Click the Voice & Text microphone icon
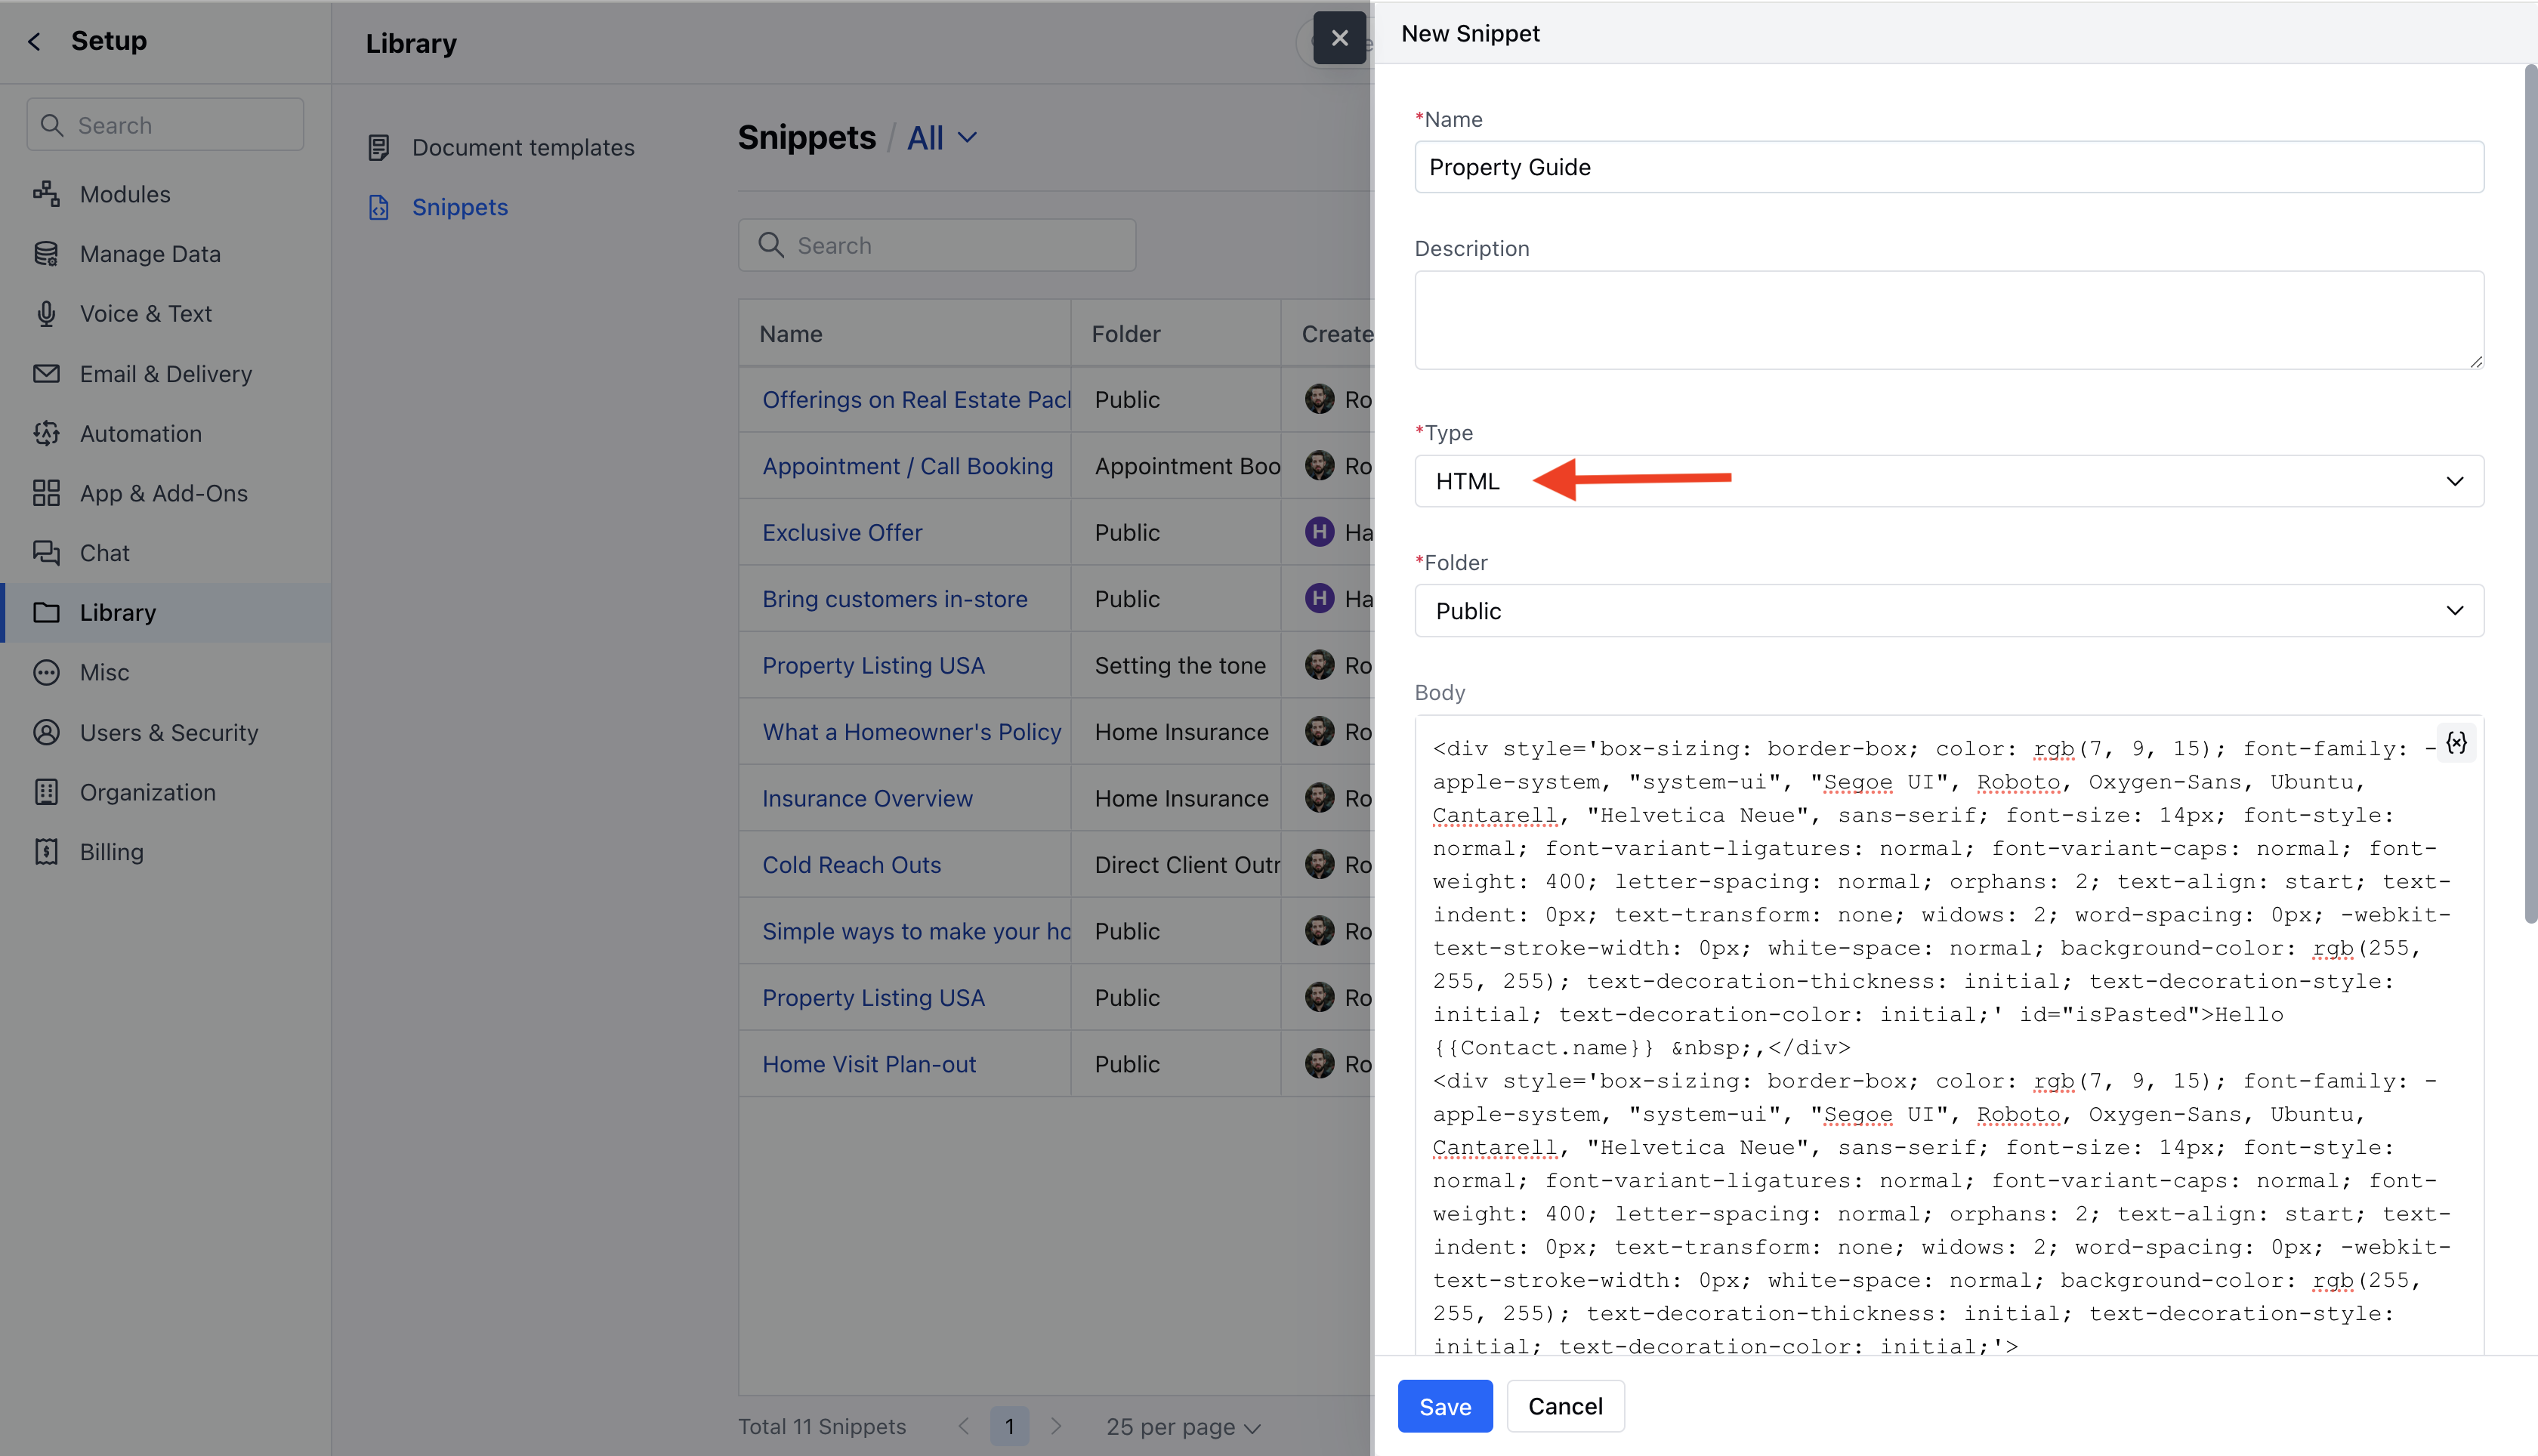 [x=46, y=314]
